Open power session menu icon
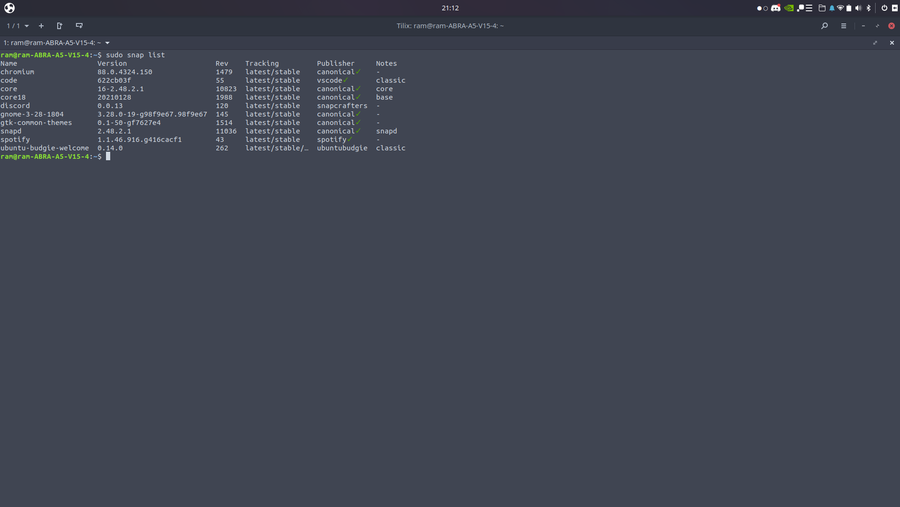 click(x=885, y=8)
